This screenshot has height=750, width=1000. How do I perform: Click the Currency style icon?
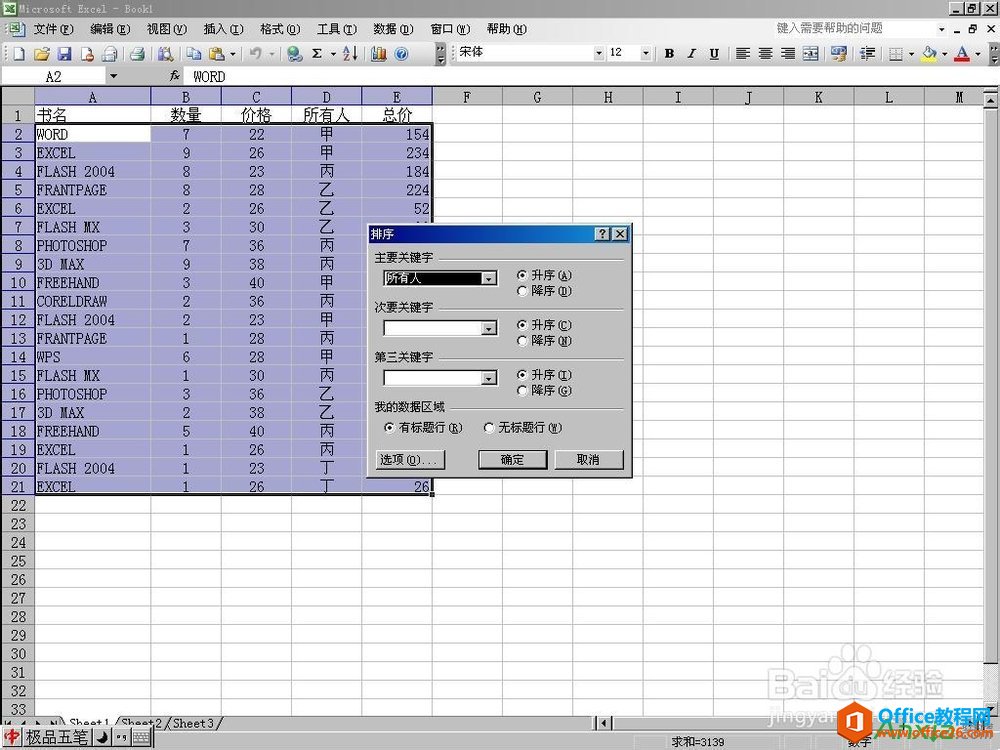click(839, 54)
